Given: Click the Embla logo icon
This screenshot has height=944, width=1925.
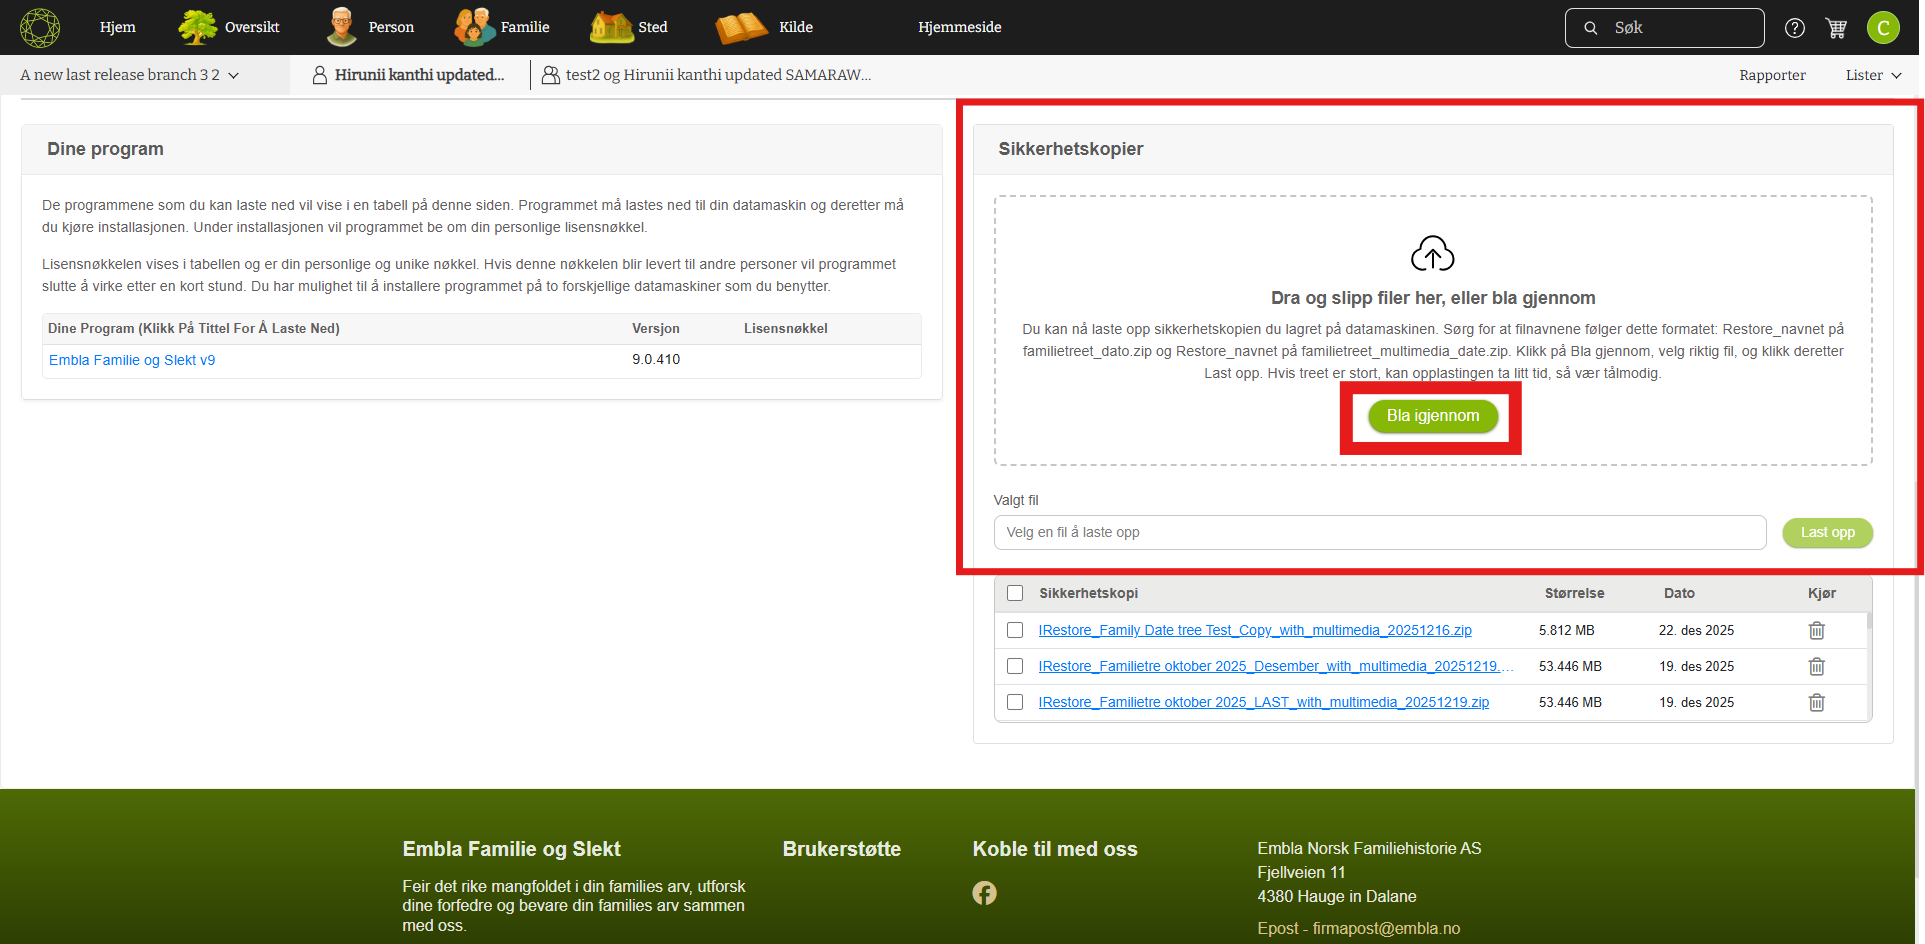Looking at the screenshot, I should 40,27.
